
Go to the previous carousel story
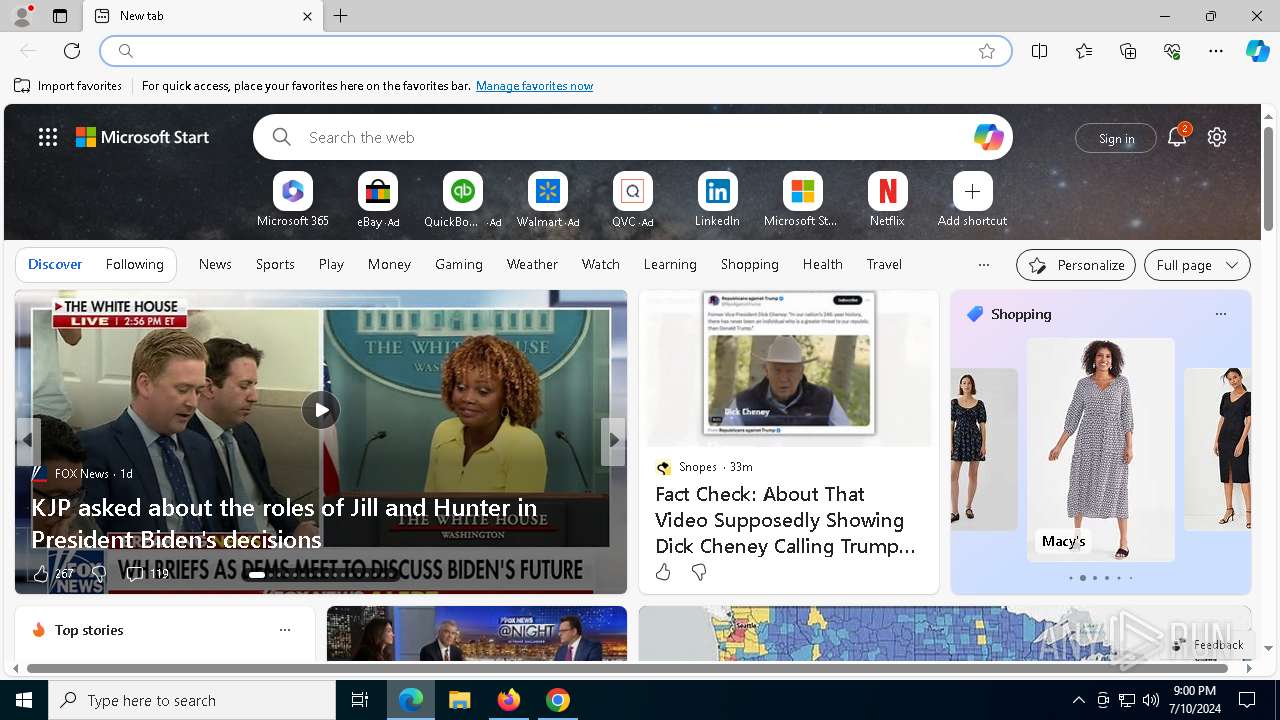coord(28,440)
